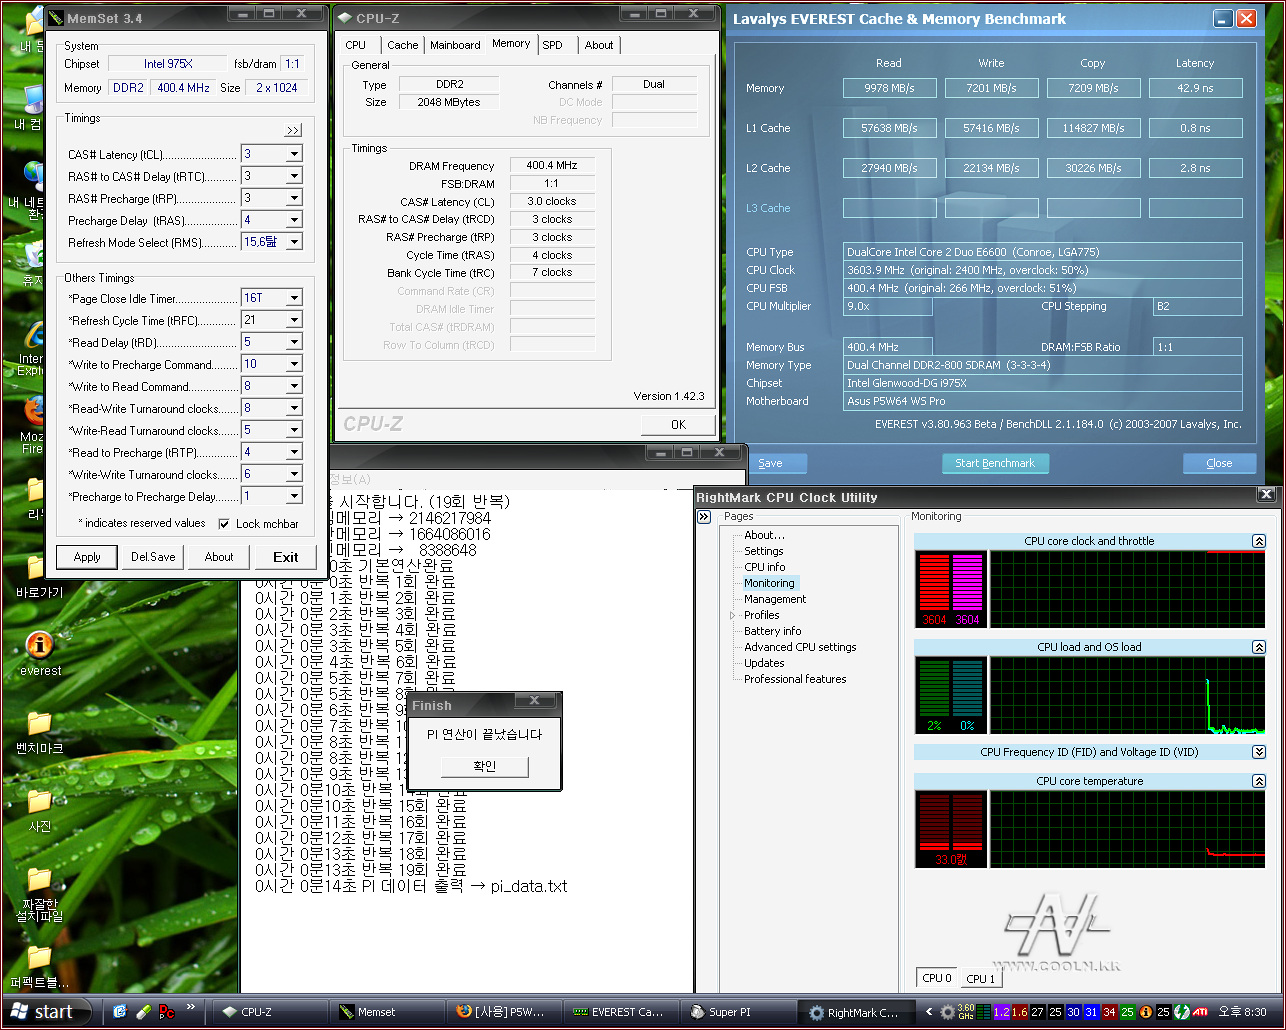This screenshot has height=1030, width=1286.
Task: Open the Read Delay (tRD) dropdown
Action: click(x=294, y=342)
